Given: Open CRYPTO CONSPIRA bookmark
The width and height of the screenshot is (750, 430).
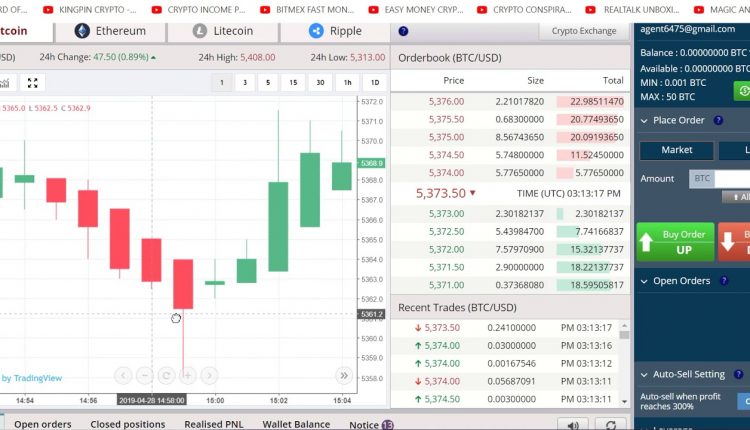Looking at the screenshot, I should point(525,10).
